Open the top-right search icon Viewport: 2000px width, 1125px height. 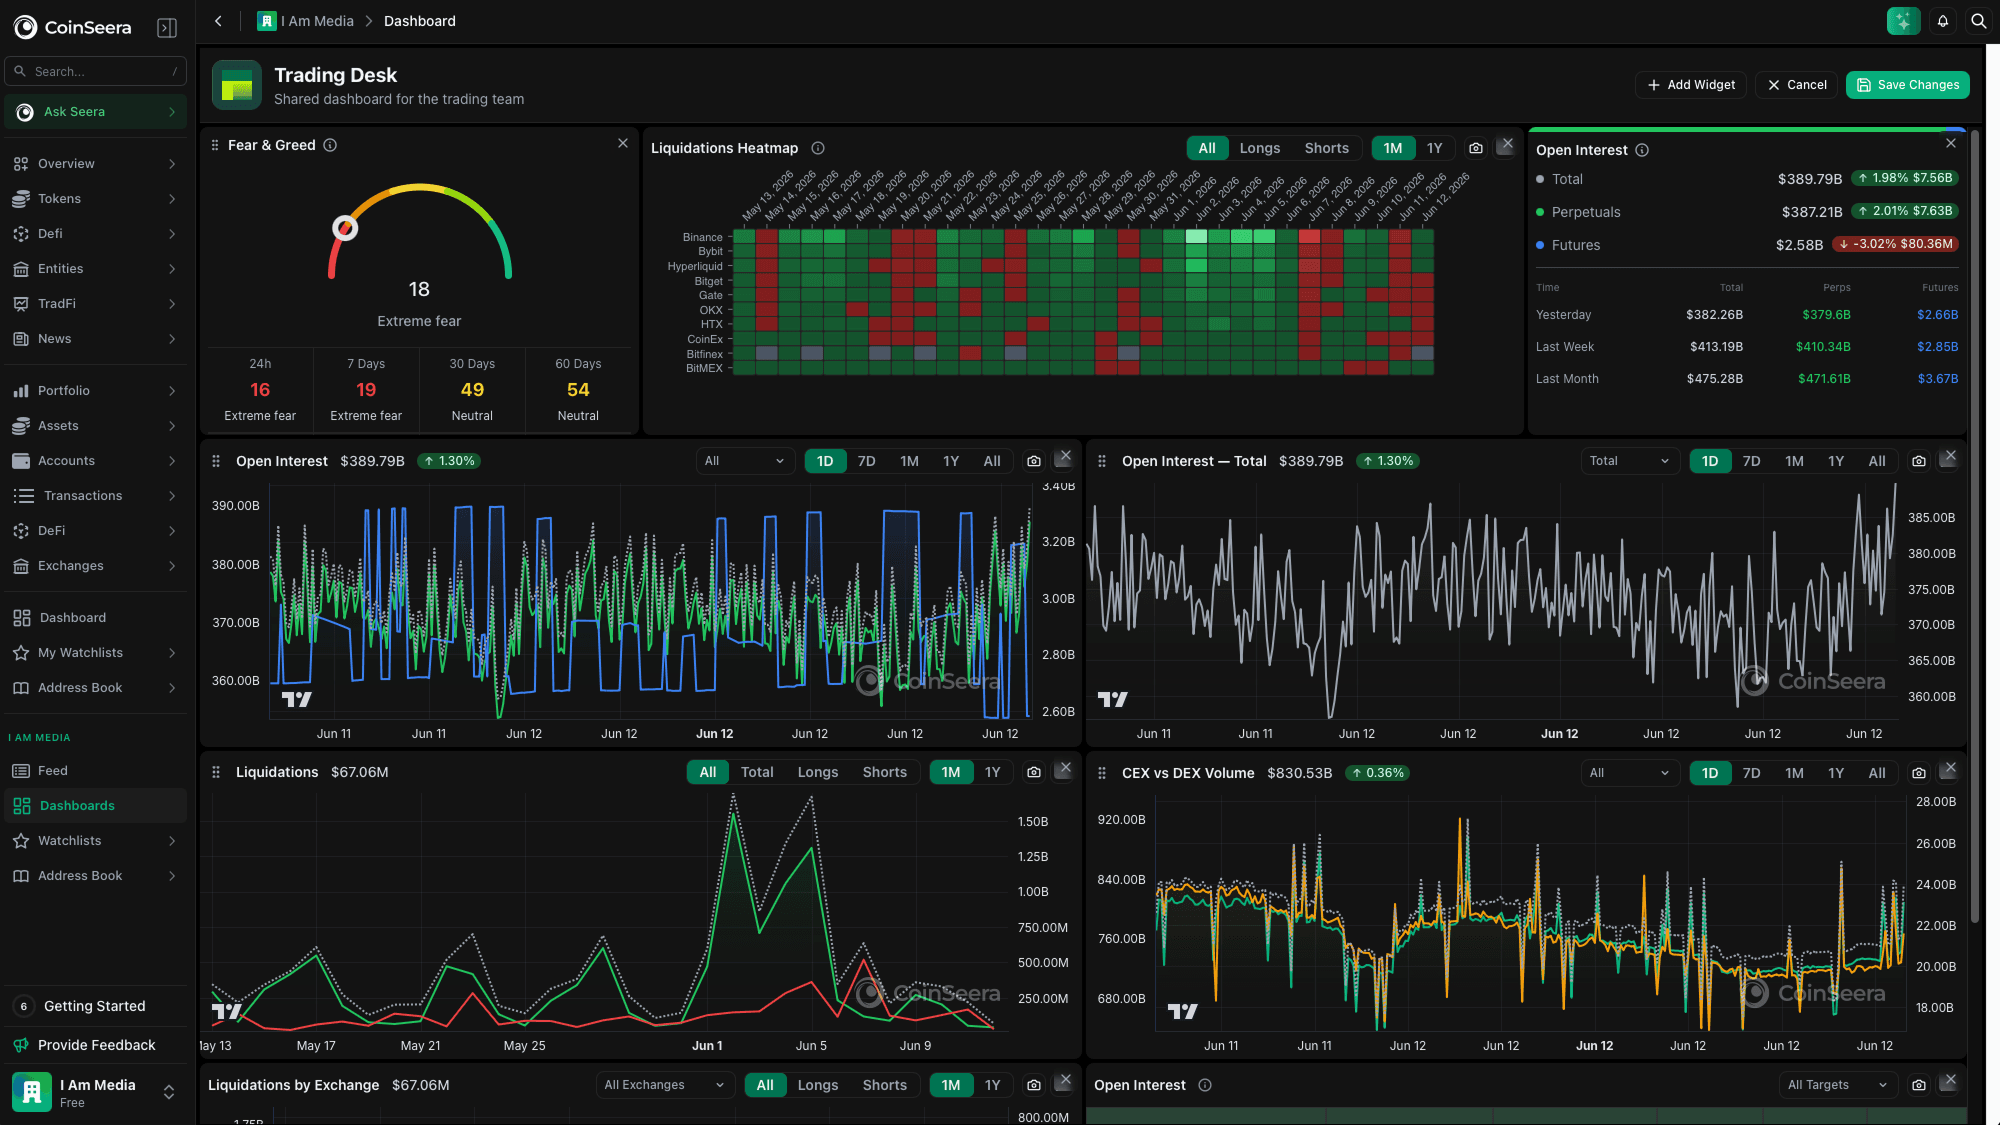coord(1978,21)
